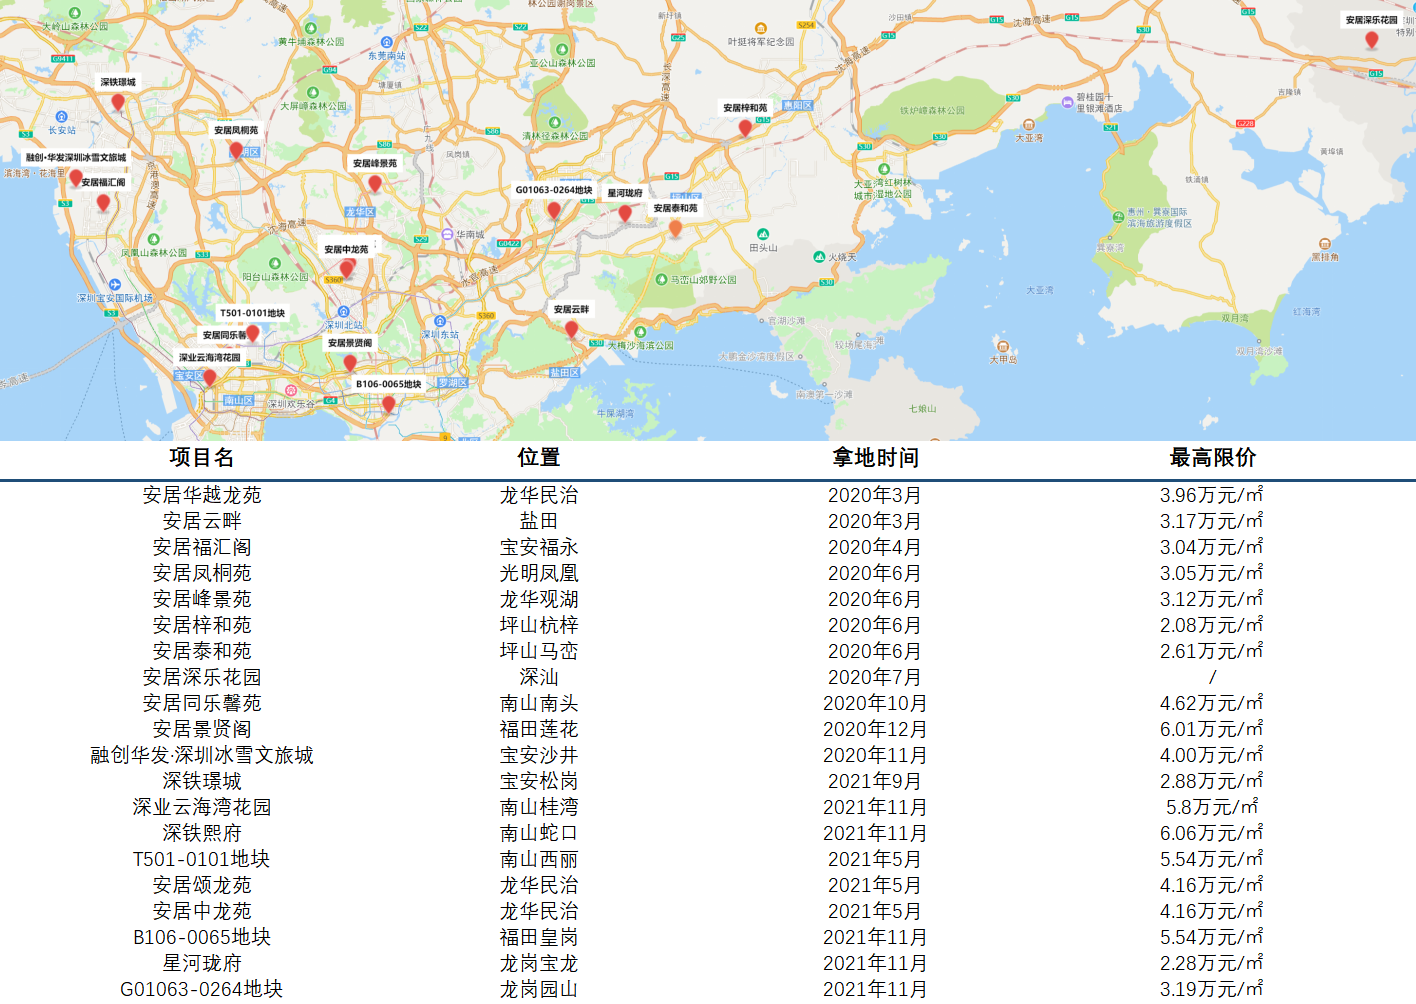
Task: Select the G01063-0264地块 map marker
Action: pos(554,210)
